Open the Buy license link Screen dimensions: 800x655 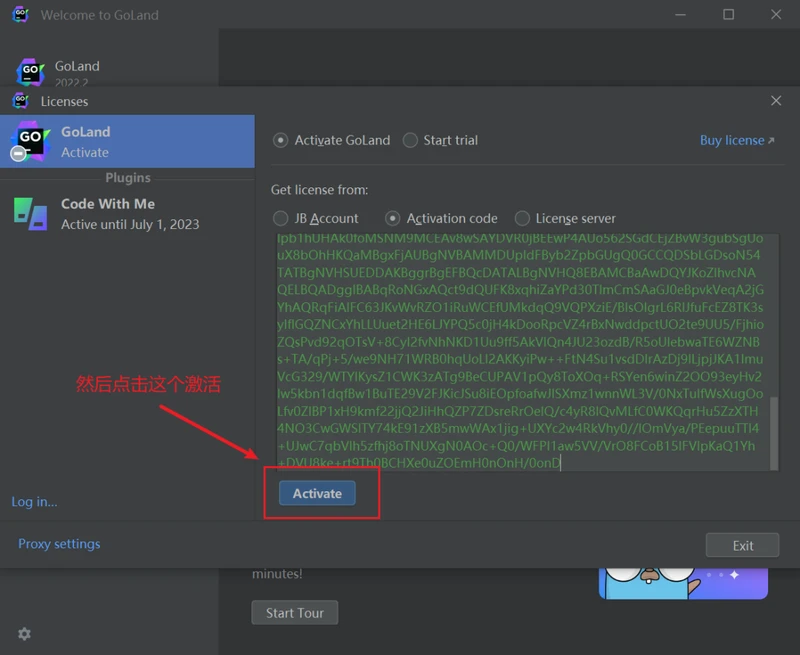point(736,140)
